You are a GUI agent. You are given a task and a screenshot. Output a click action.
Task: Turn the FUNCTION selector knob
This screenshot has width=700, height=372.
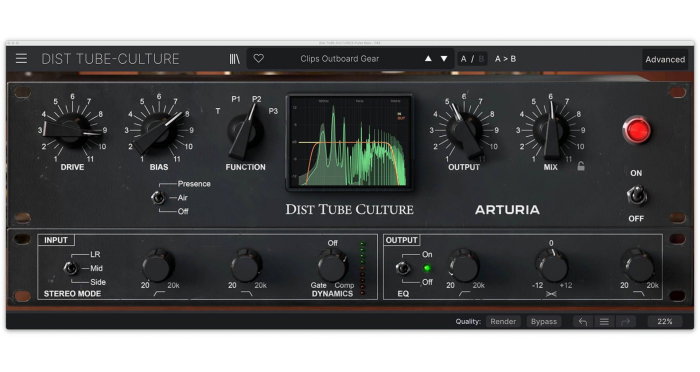[245, 131]
